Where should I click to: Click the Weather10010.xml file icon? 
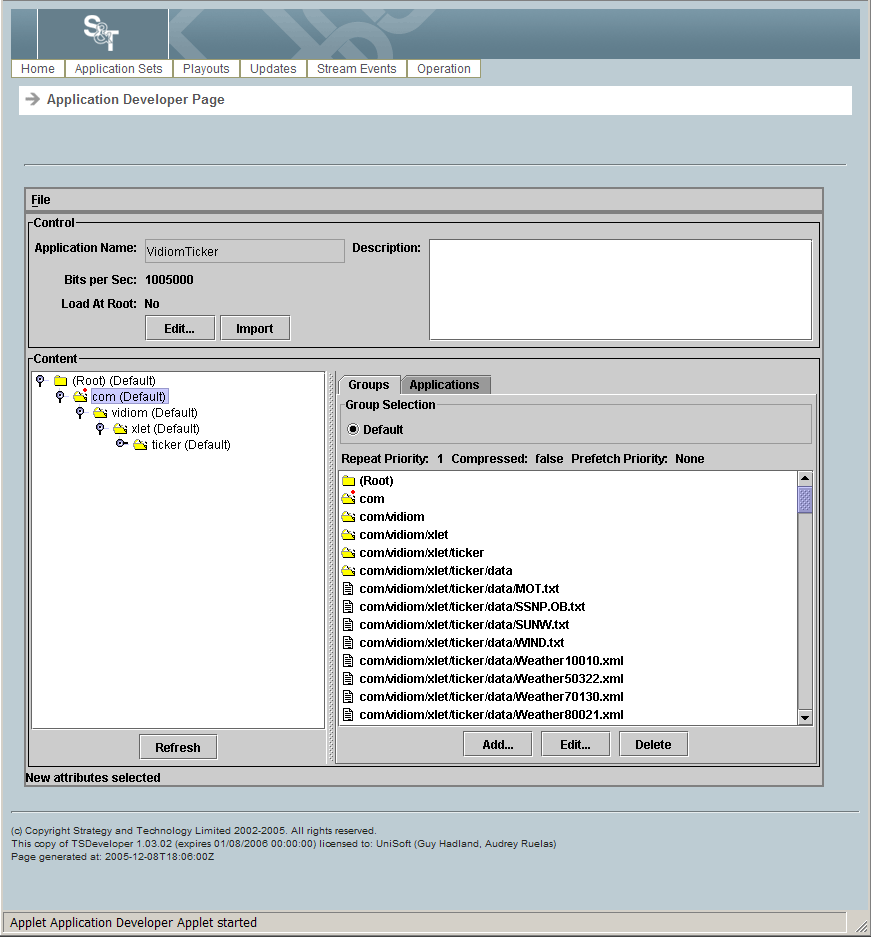point(348,660)
